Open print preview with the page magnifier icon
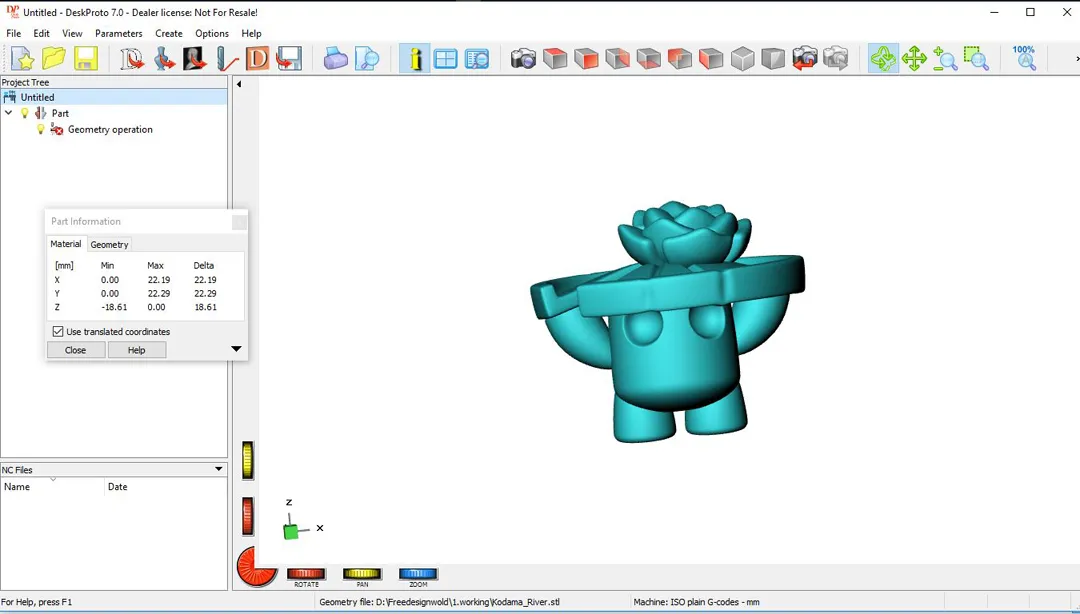 (367, 59)
